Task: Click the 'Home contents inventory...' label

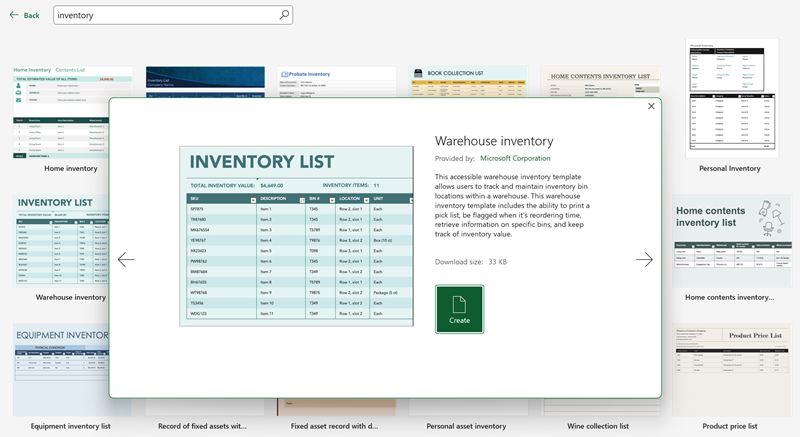Action: click(x=730, y=297)
